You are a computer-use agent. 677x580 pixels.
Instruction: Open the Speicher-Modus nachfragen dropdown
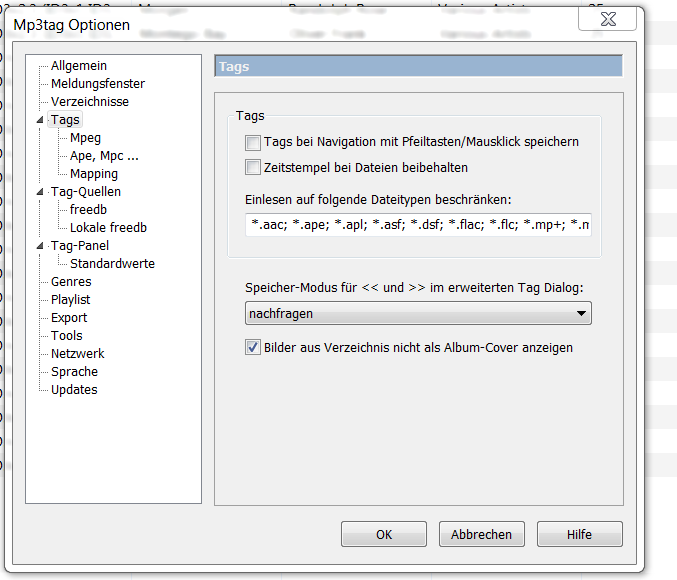(x=418, y=314)
